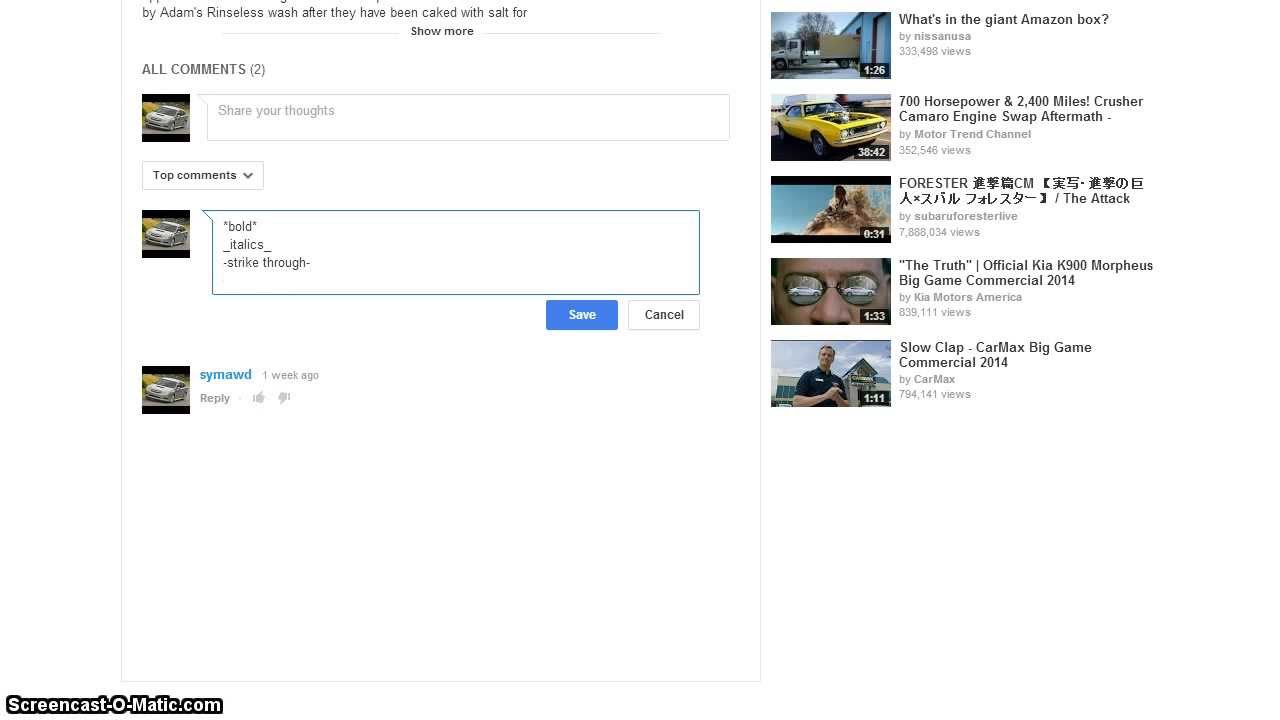Screen dimensions: 1280x720
Task: Like the symawd comment with thumbs up
Action: 259,398
